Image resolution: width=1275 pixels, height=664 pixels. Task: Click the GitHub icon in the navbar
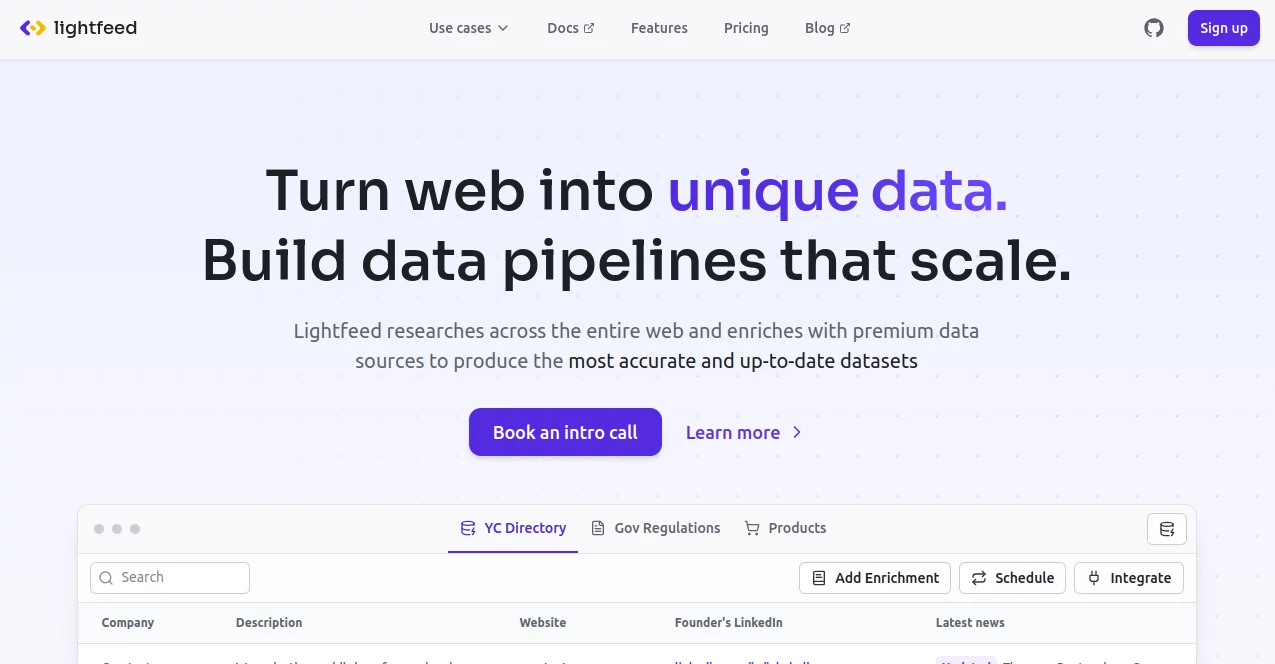point(1153,28)
